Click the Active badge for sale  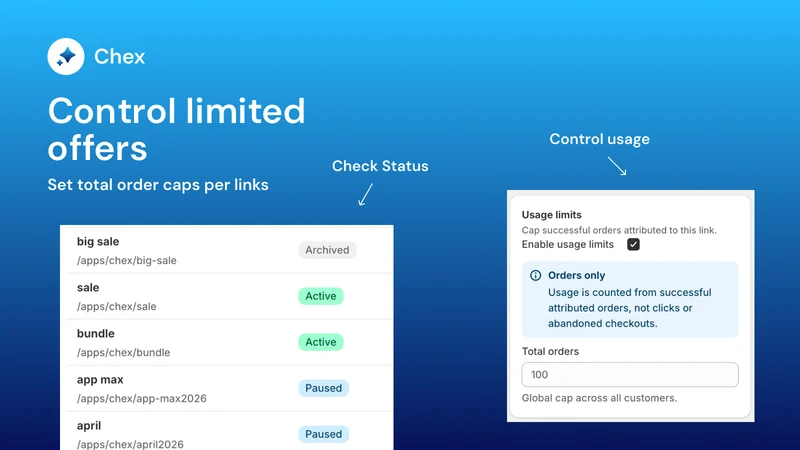point(320,296)
